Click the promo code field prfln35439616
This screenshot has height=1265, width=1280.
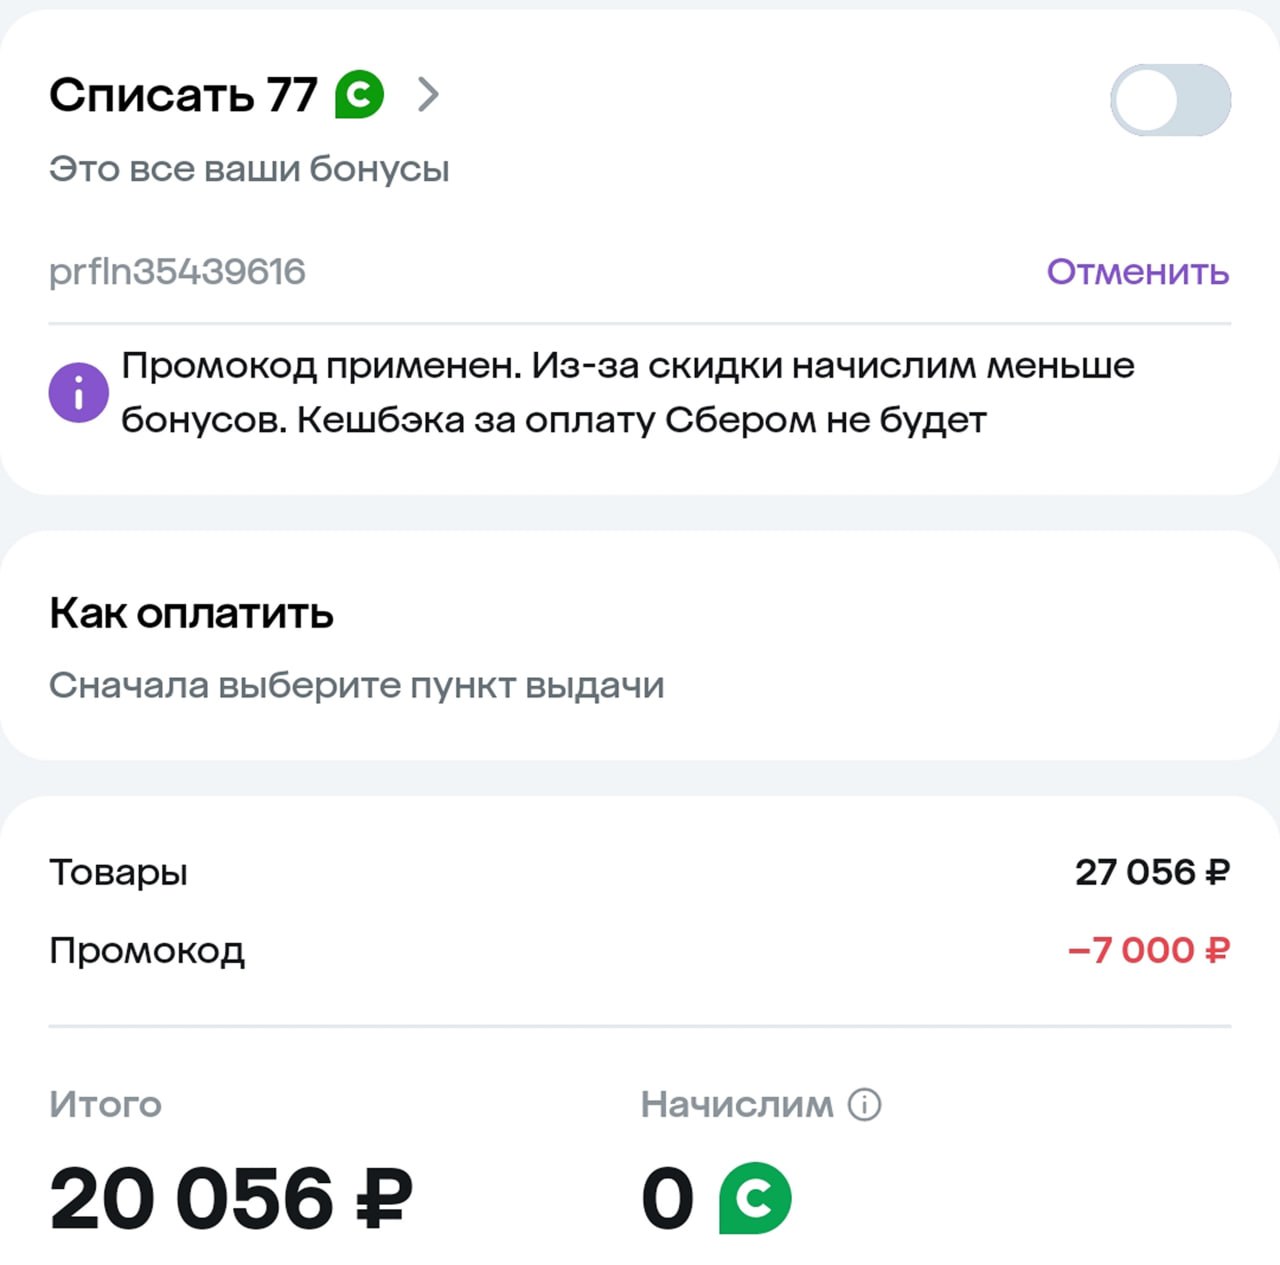[178, 272]
